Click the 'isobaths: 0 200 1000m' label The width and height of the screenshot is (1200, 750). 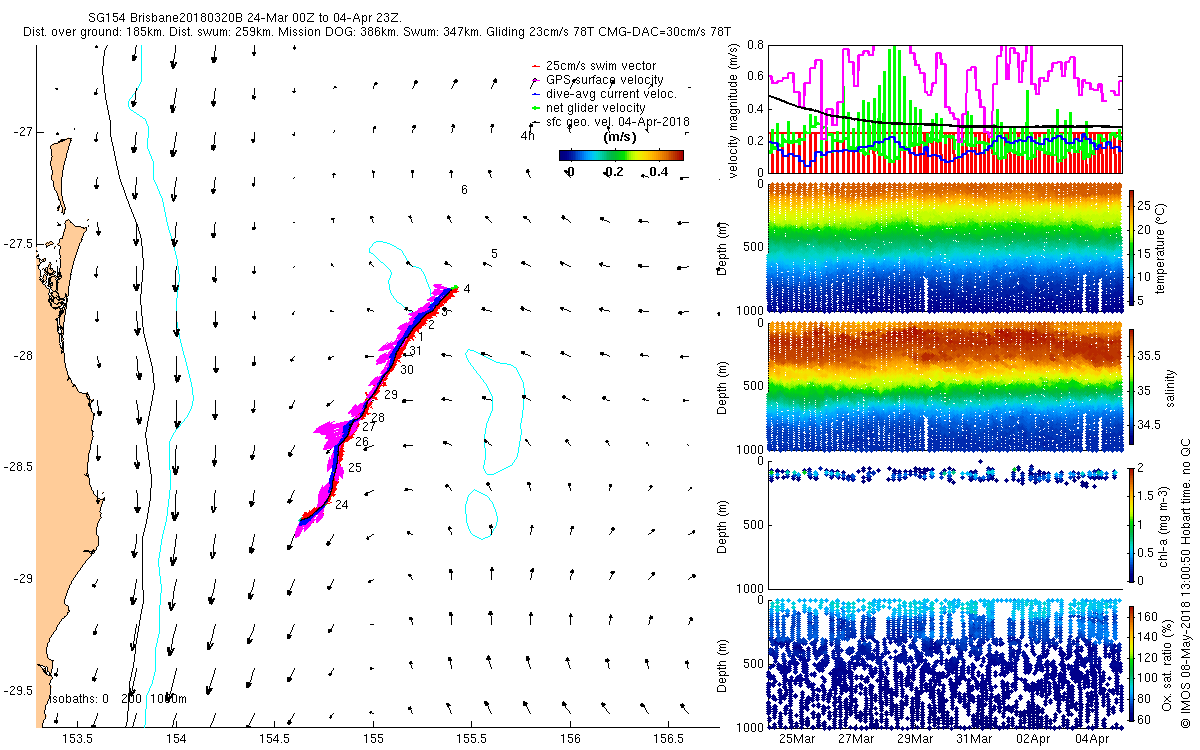(118, 699)
